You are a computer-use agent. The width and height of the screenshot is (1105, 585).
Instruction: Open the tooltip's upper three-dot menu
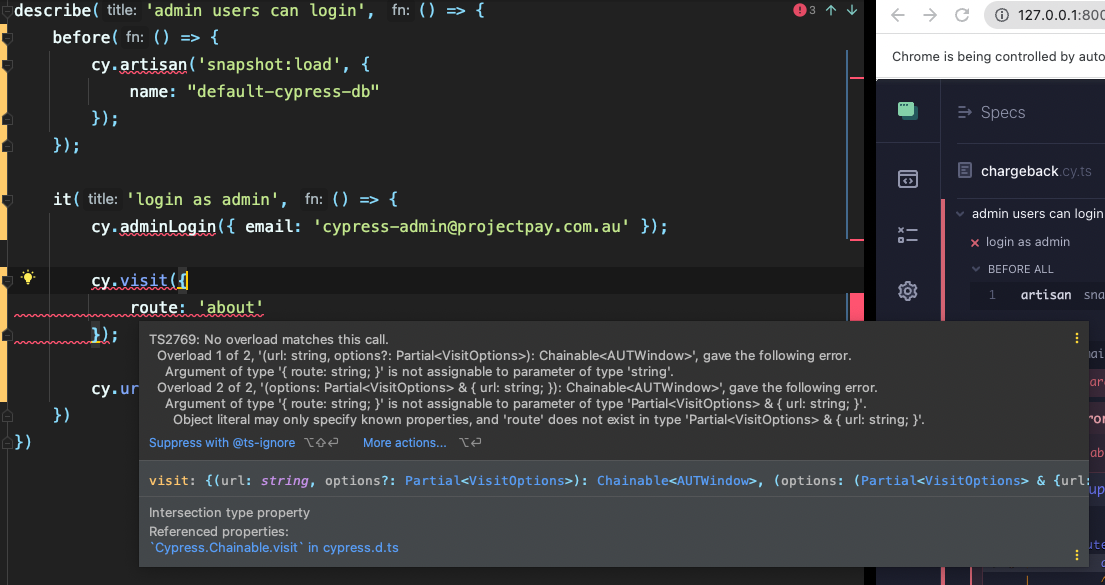coord(1076,338)
